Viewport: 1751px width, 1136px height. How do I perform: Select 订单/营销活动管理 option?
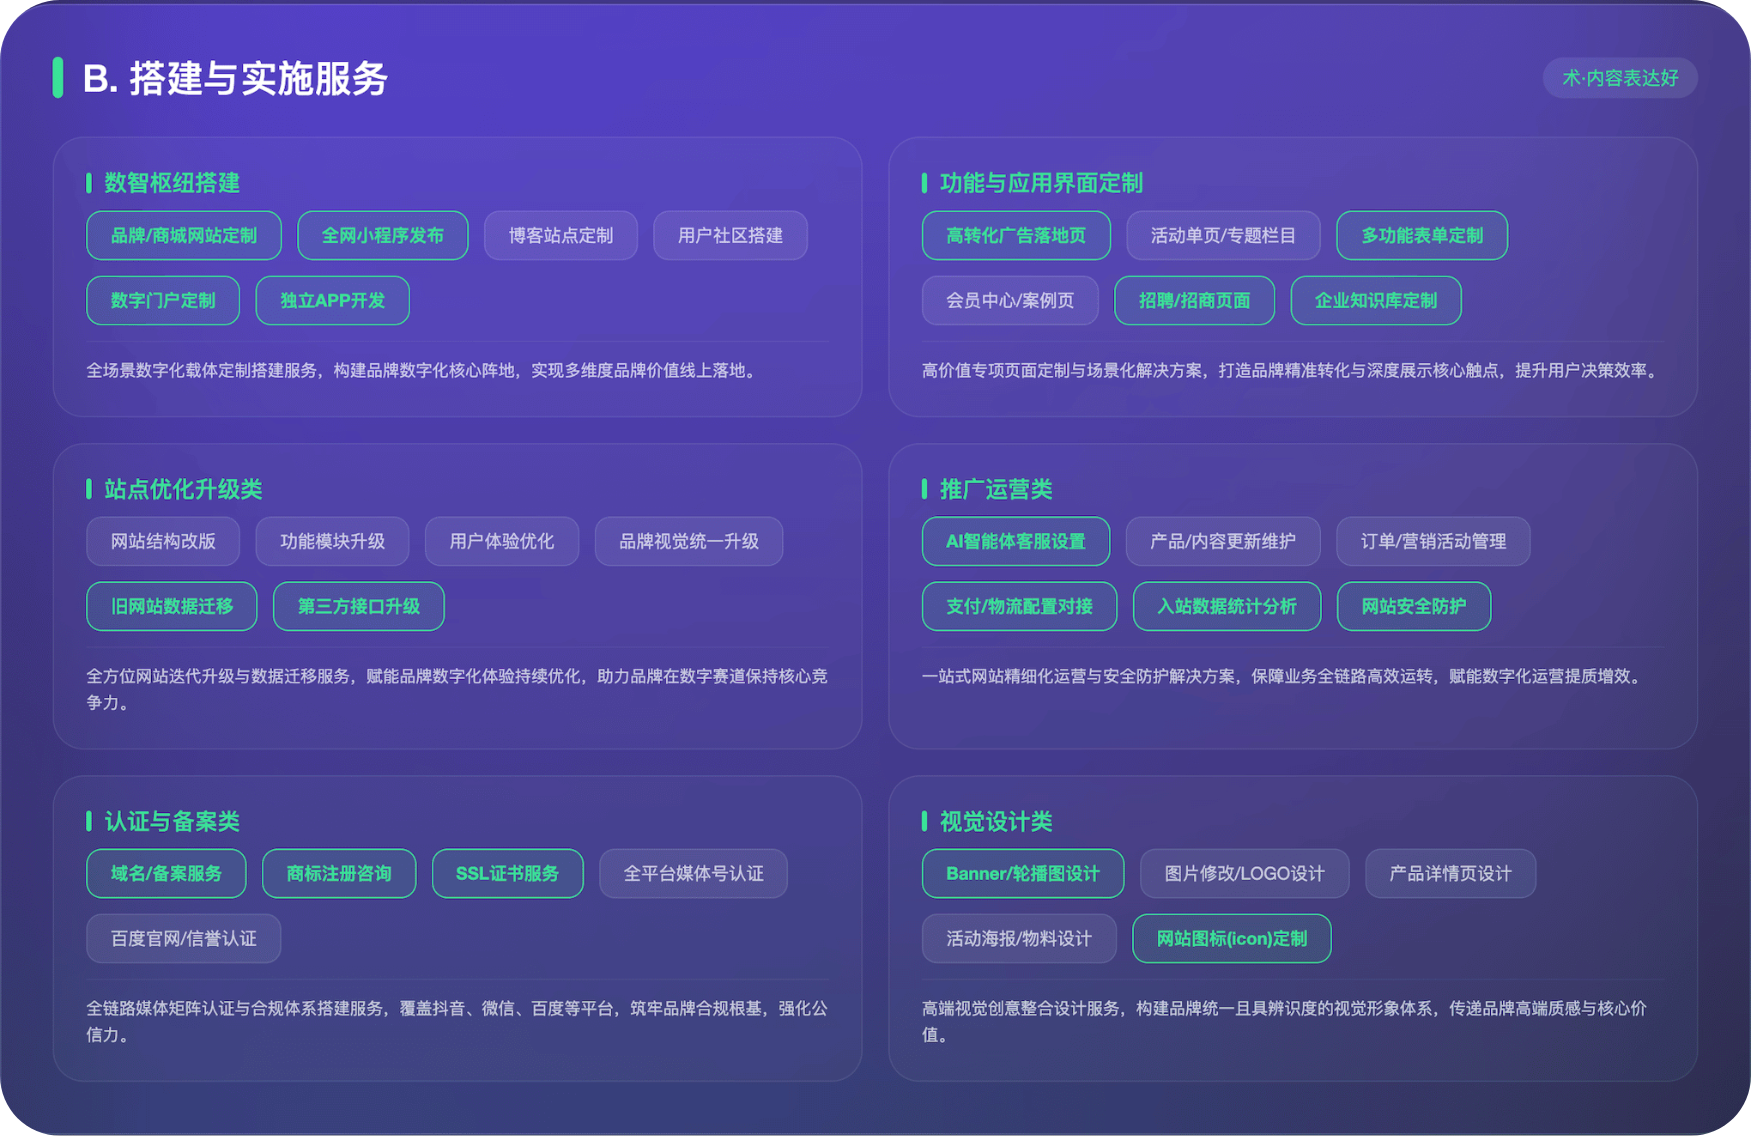pyautogui.click(x=1432, y=542)
